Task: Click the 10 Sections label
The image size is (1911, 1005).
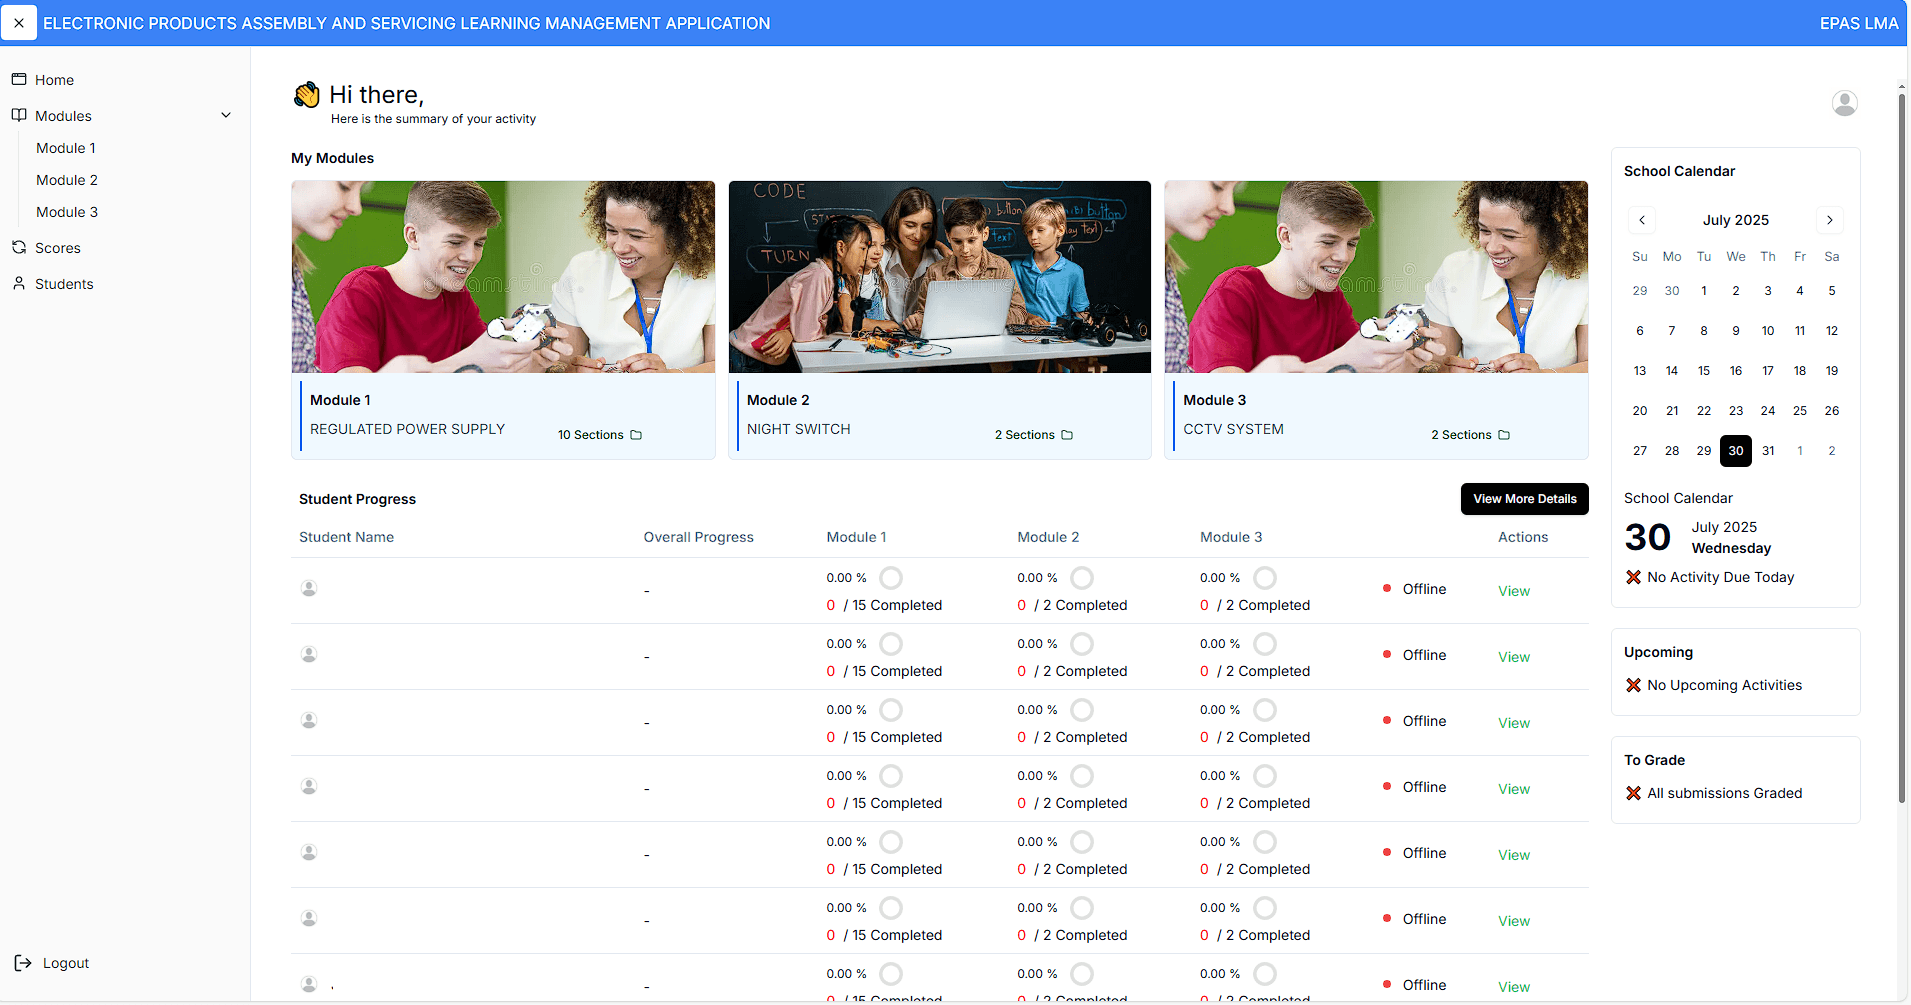Action: point(590,435)
